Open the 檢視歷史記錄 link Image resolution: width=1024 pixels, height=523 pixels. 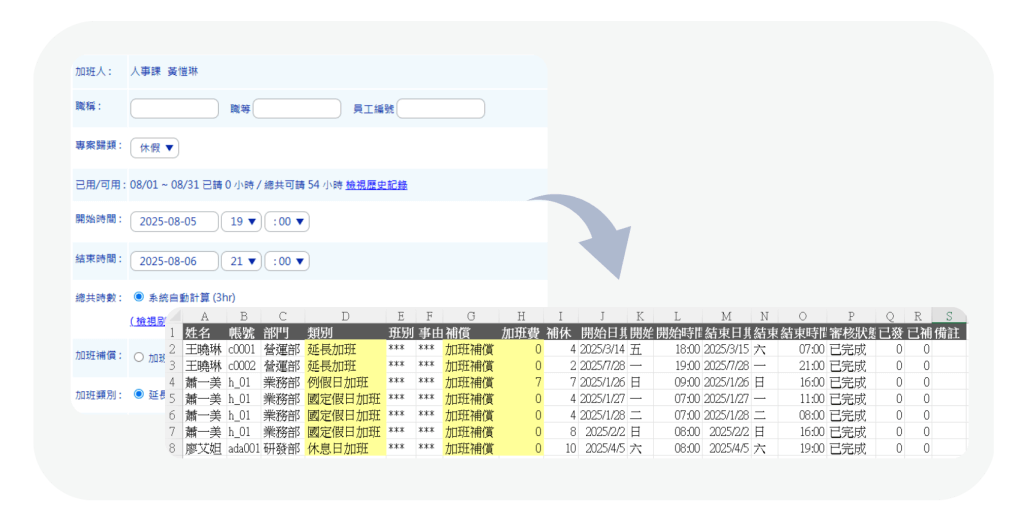click(376, 185)
